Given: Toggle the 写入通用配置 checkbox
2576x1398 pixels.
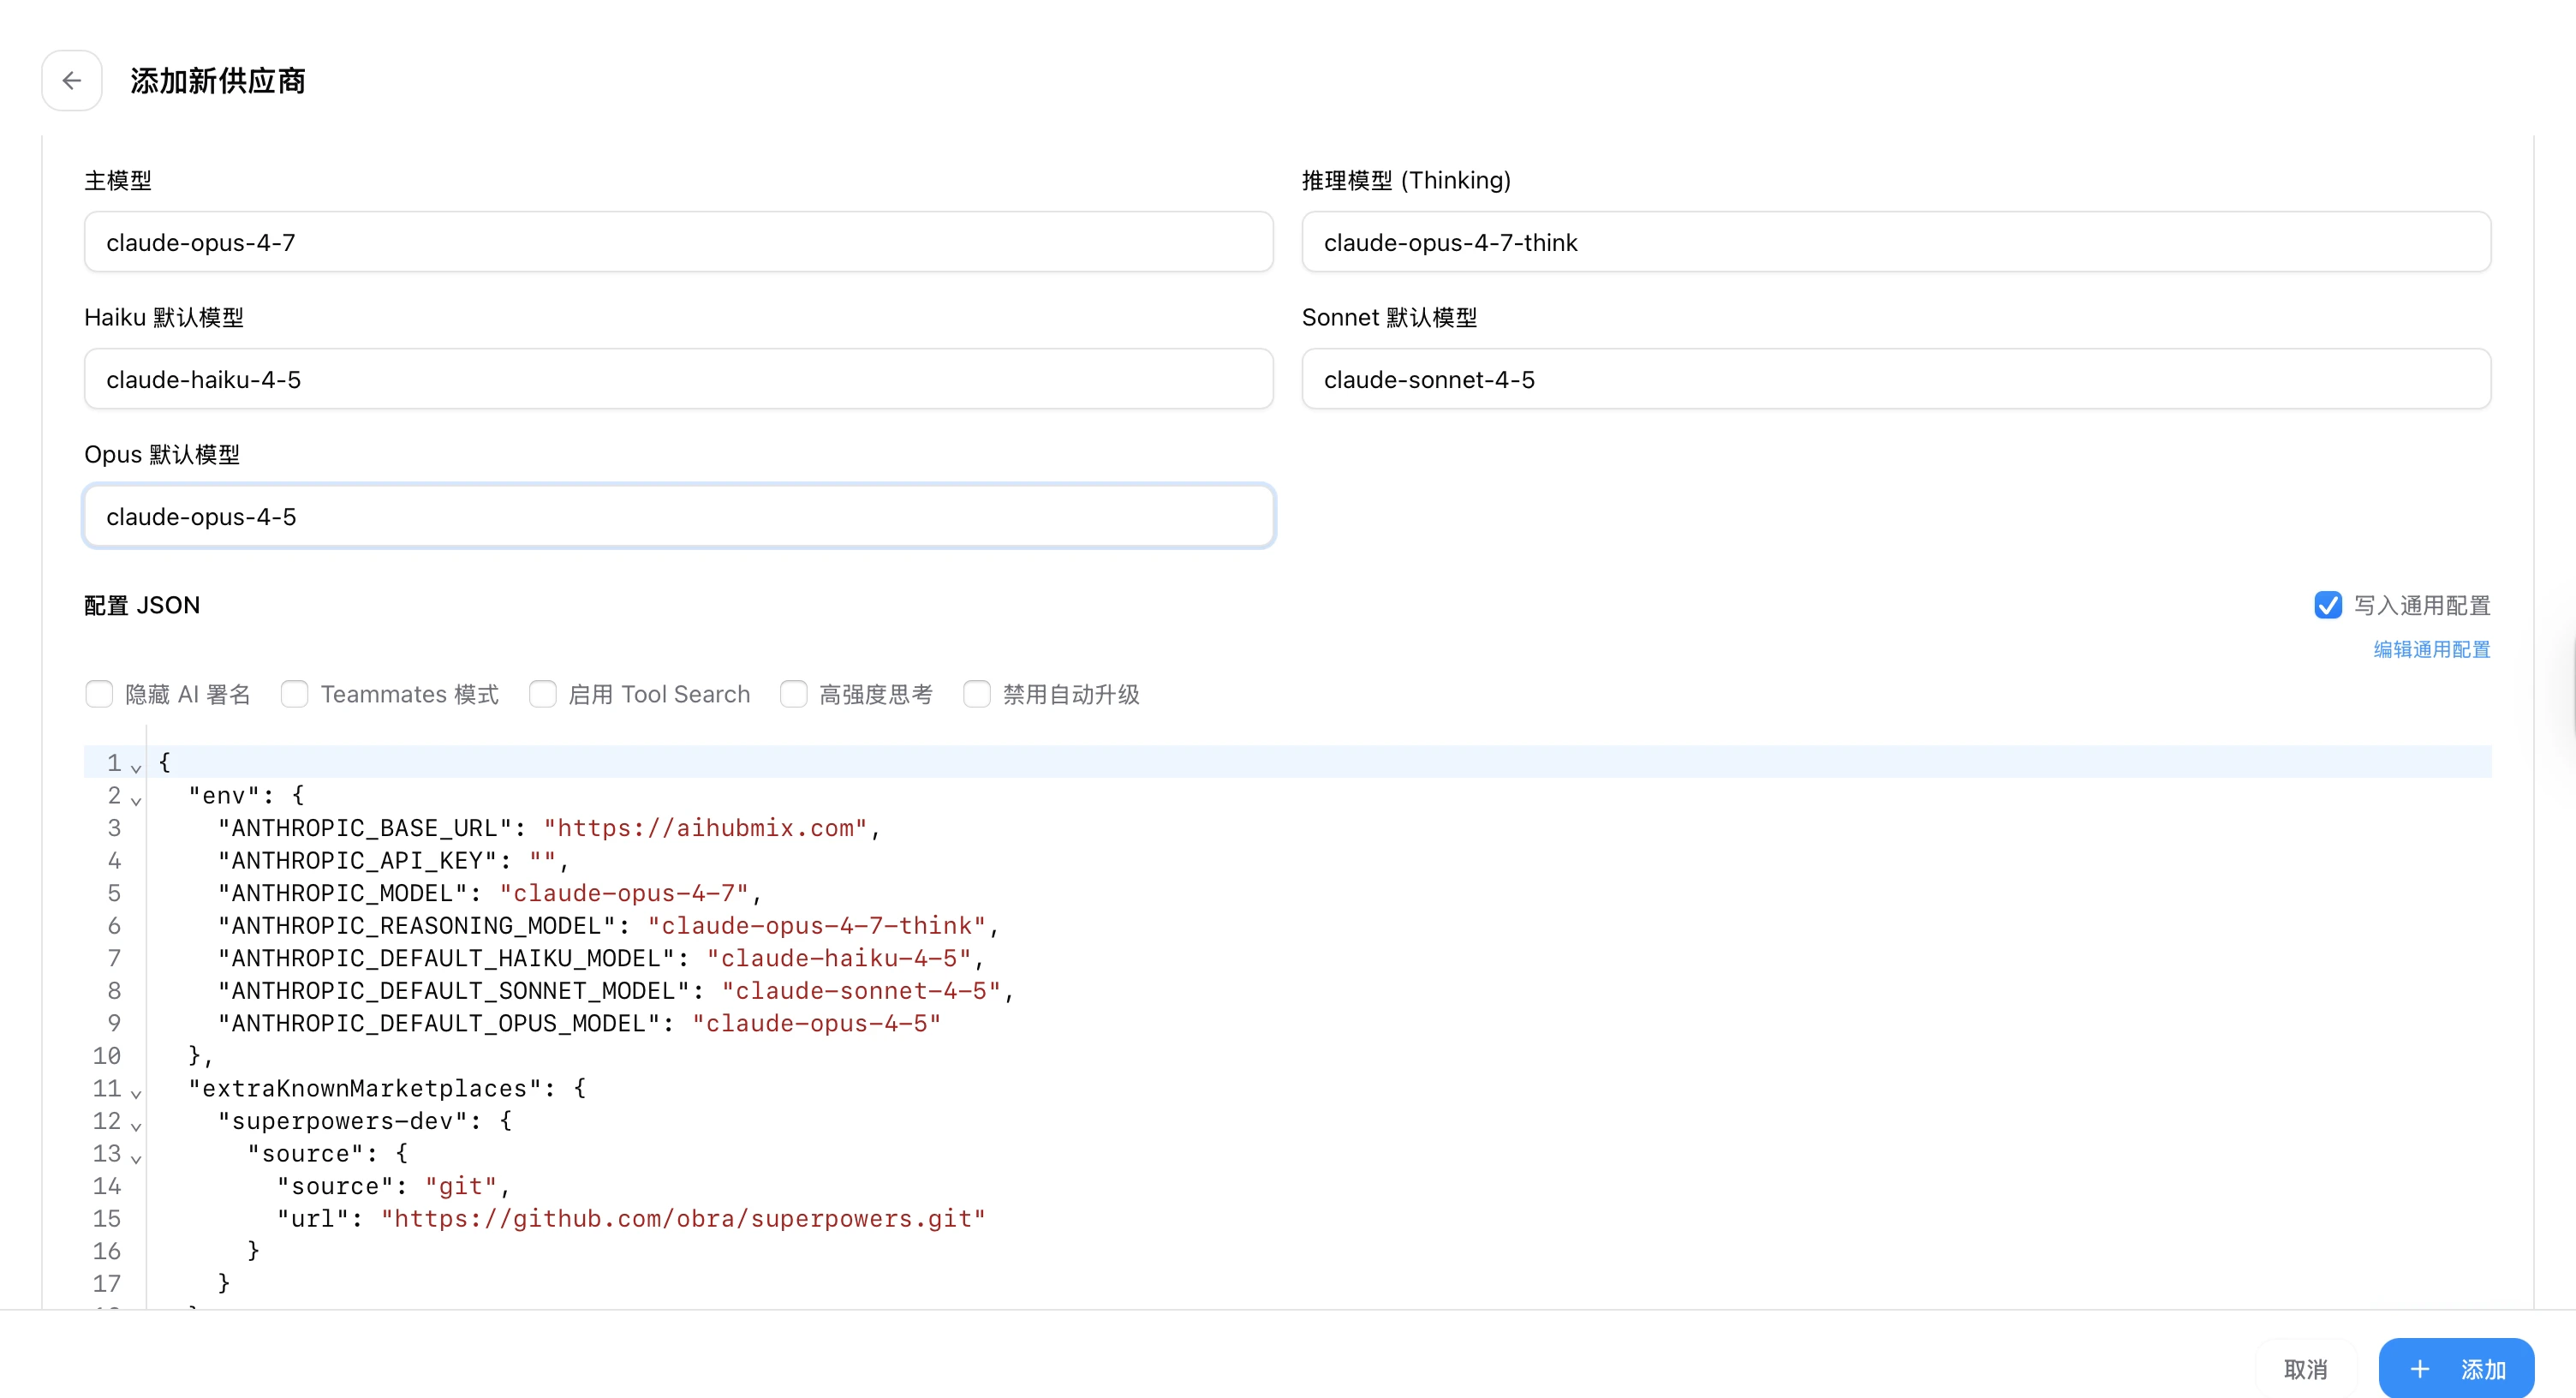Looking at the screenshot, I should (x=2327, y=605).
